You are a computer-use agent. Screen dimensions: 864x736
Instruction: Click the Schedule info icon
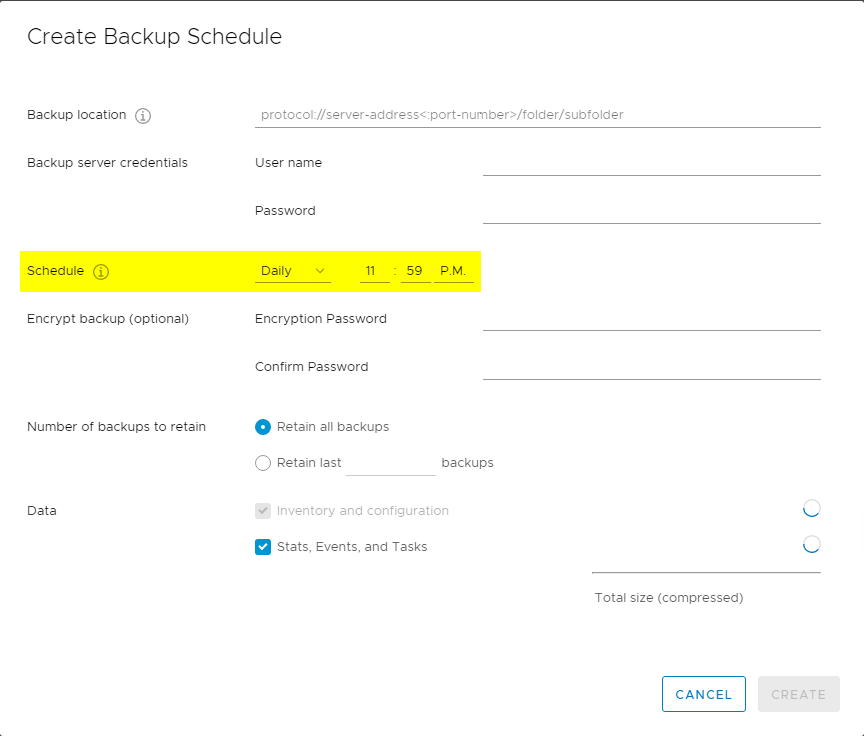coord(101,272)
